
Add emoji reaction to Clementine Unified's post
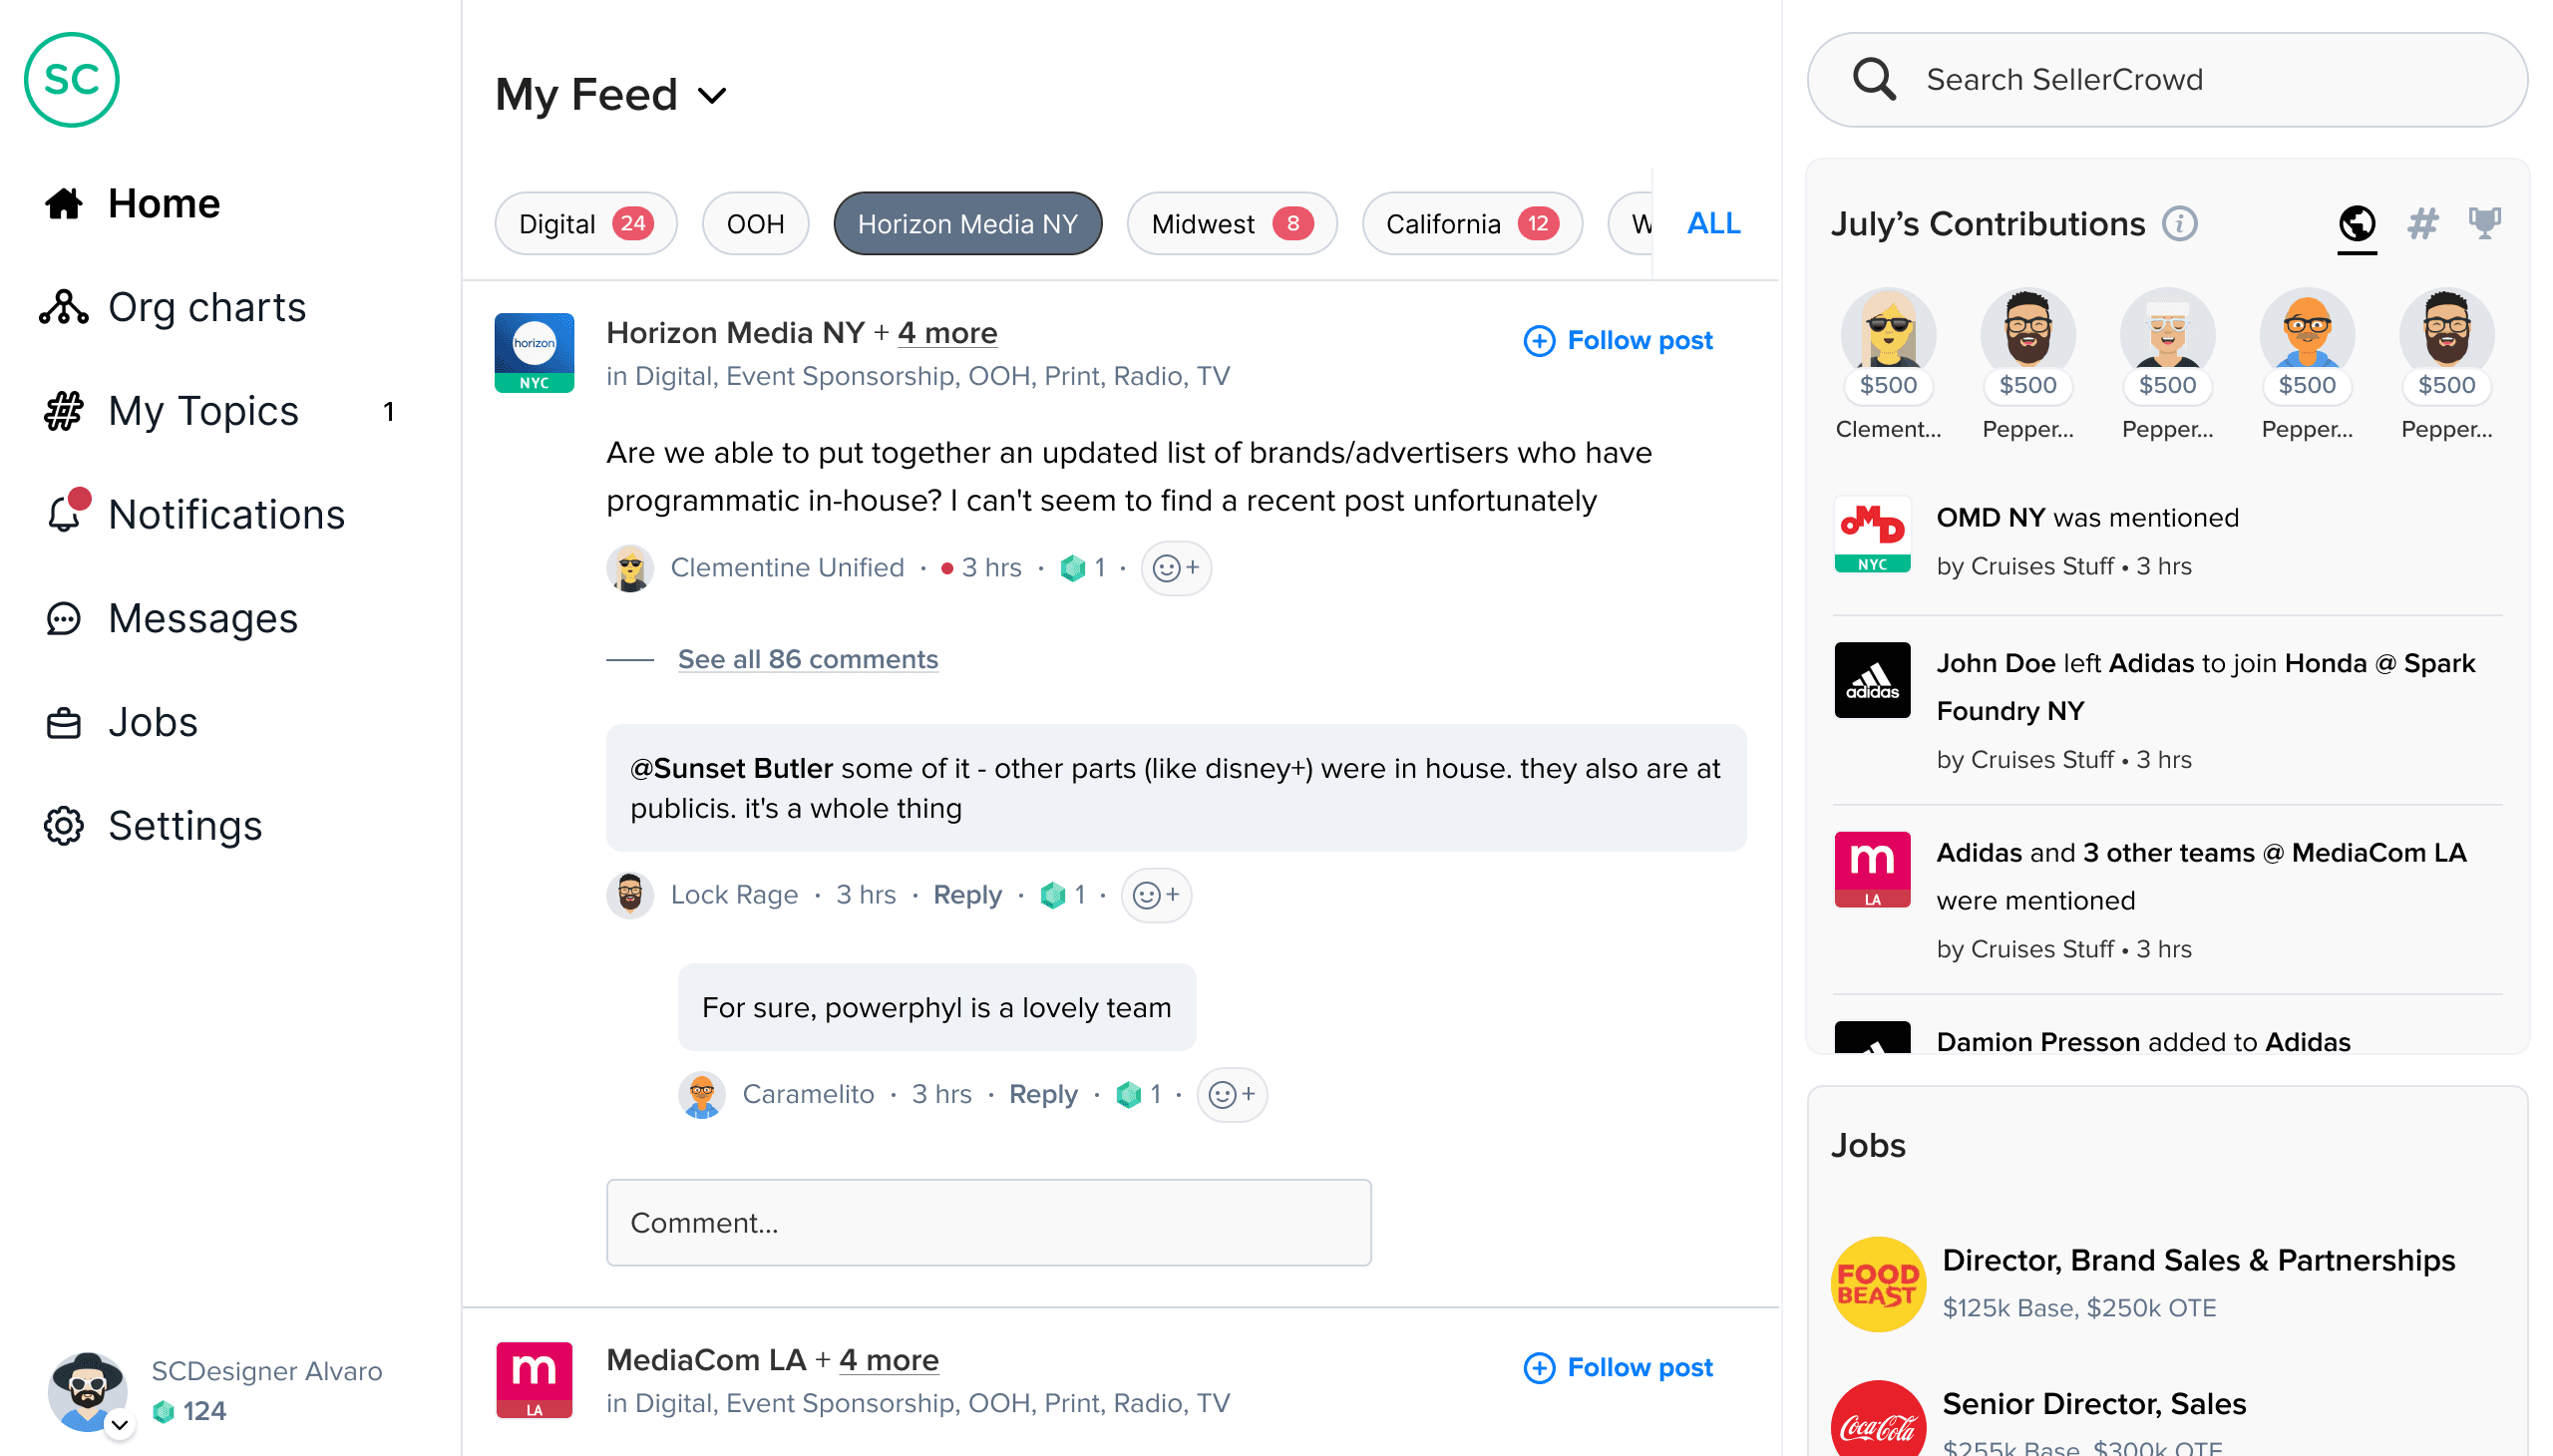(x=1175, y=568)
